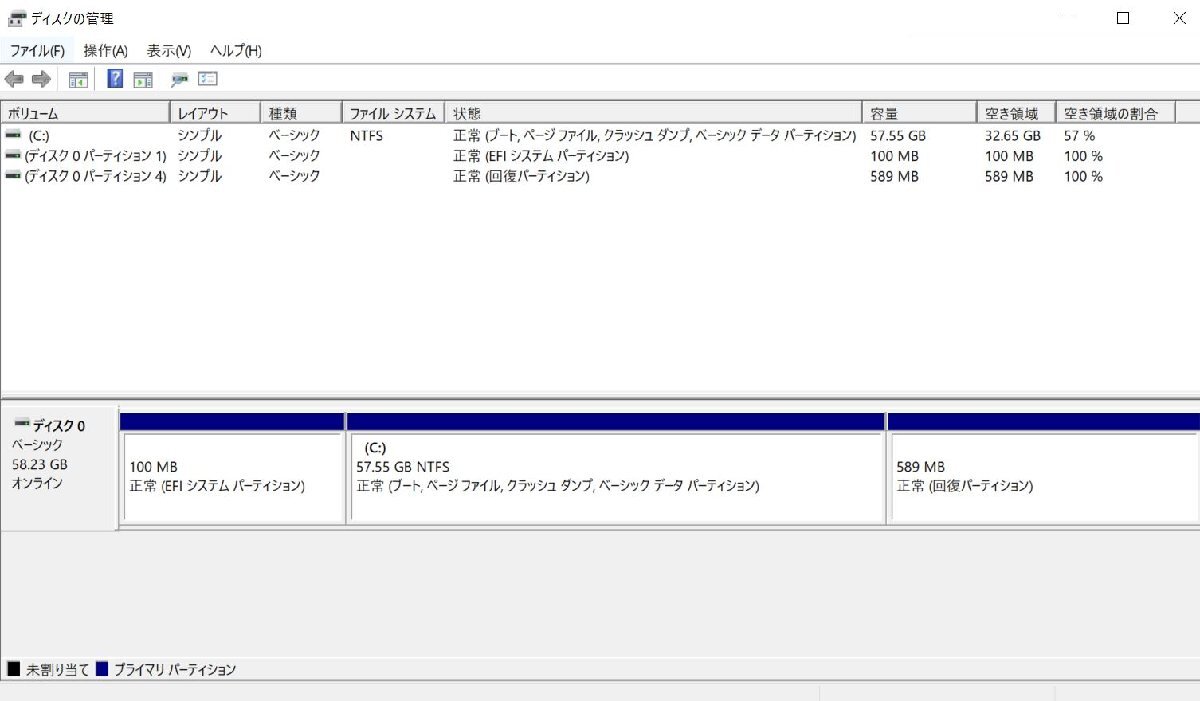Sort by the 容量 column header

tap(919, 113)
